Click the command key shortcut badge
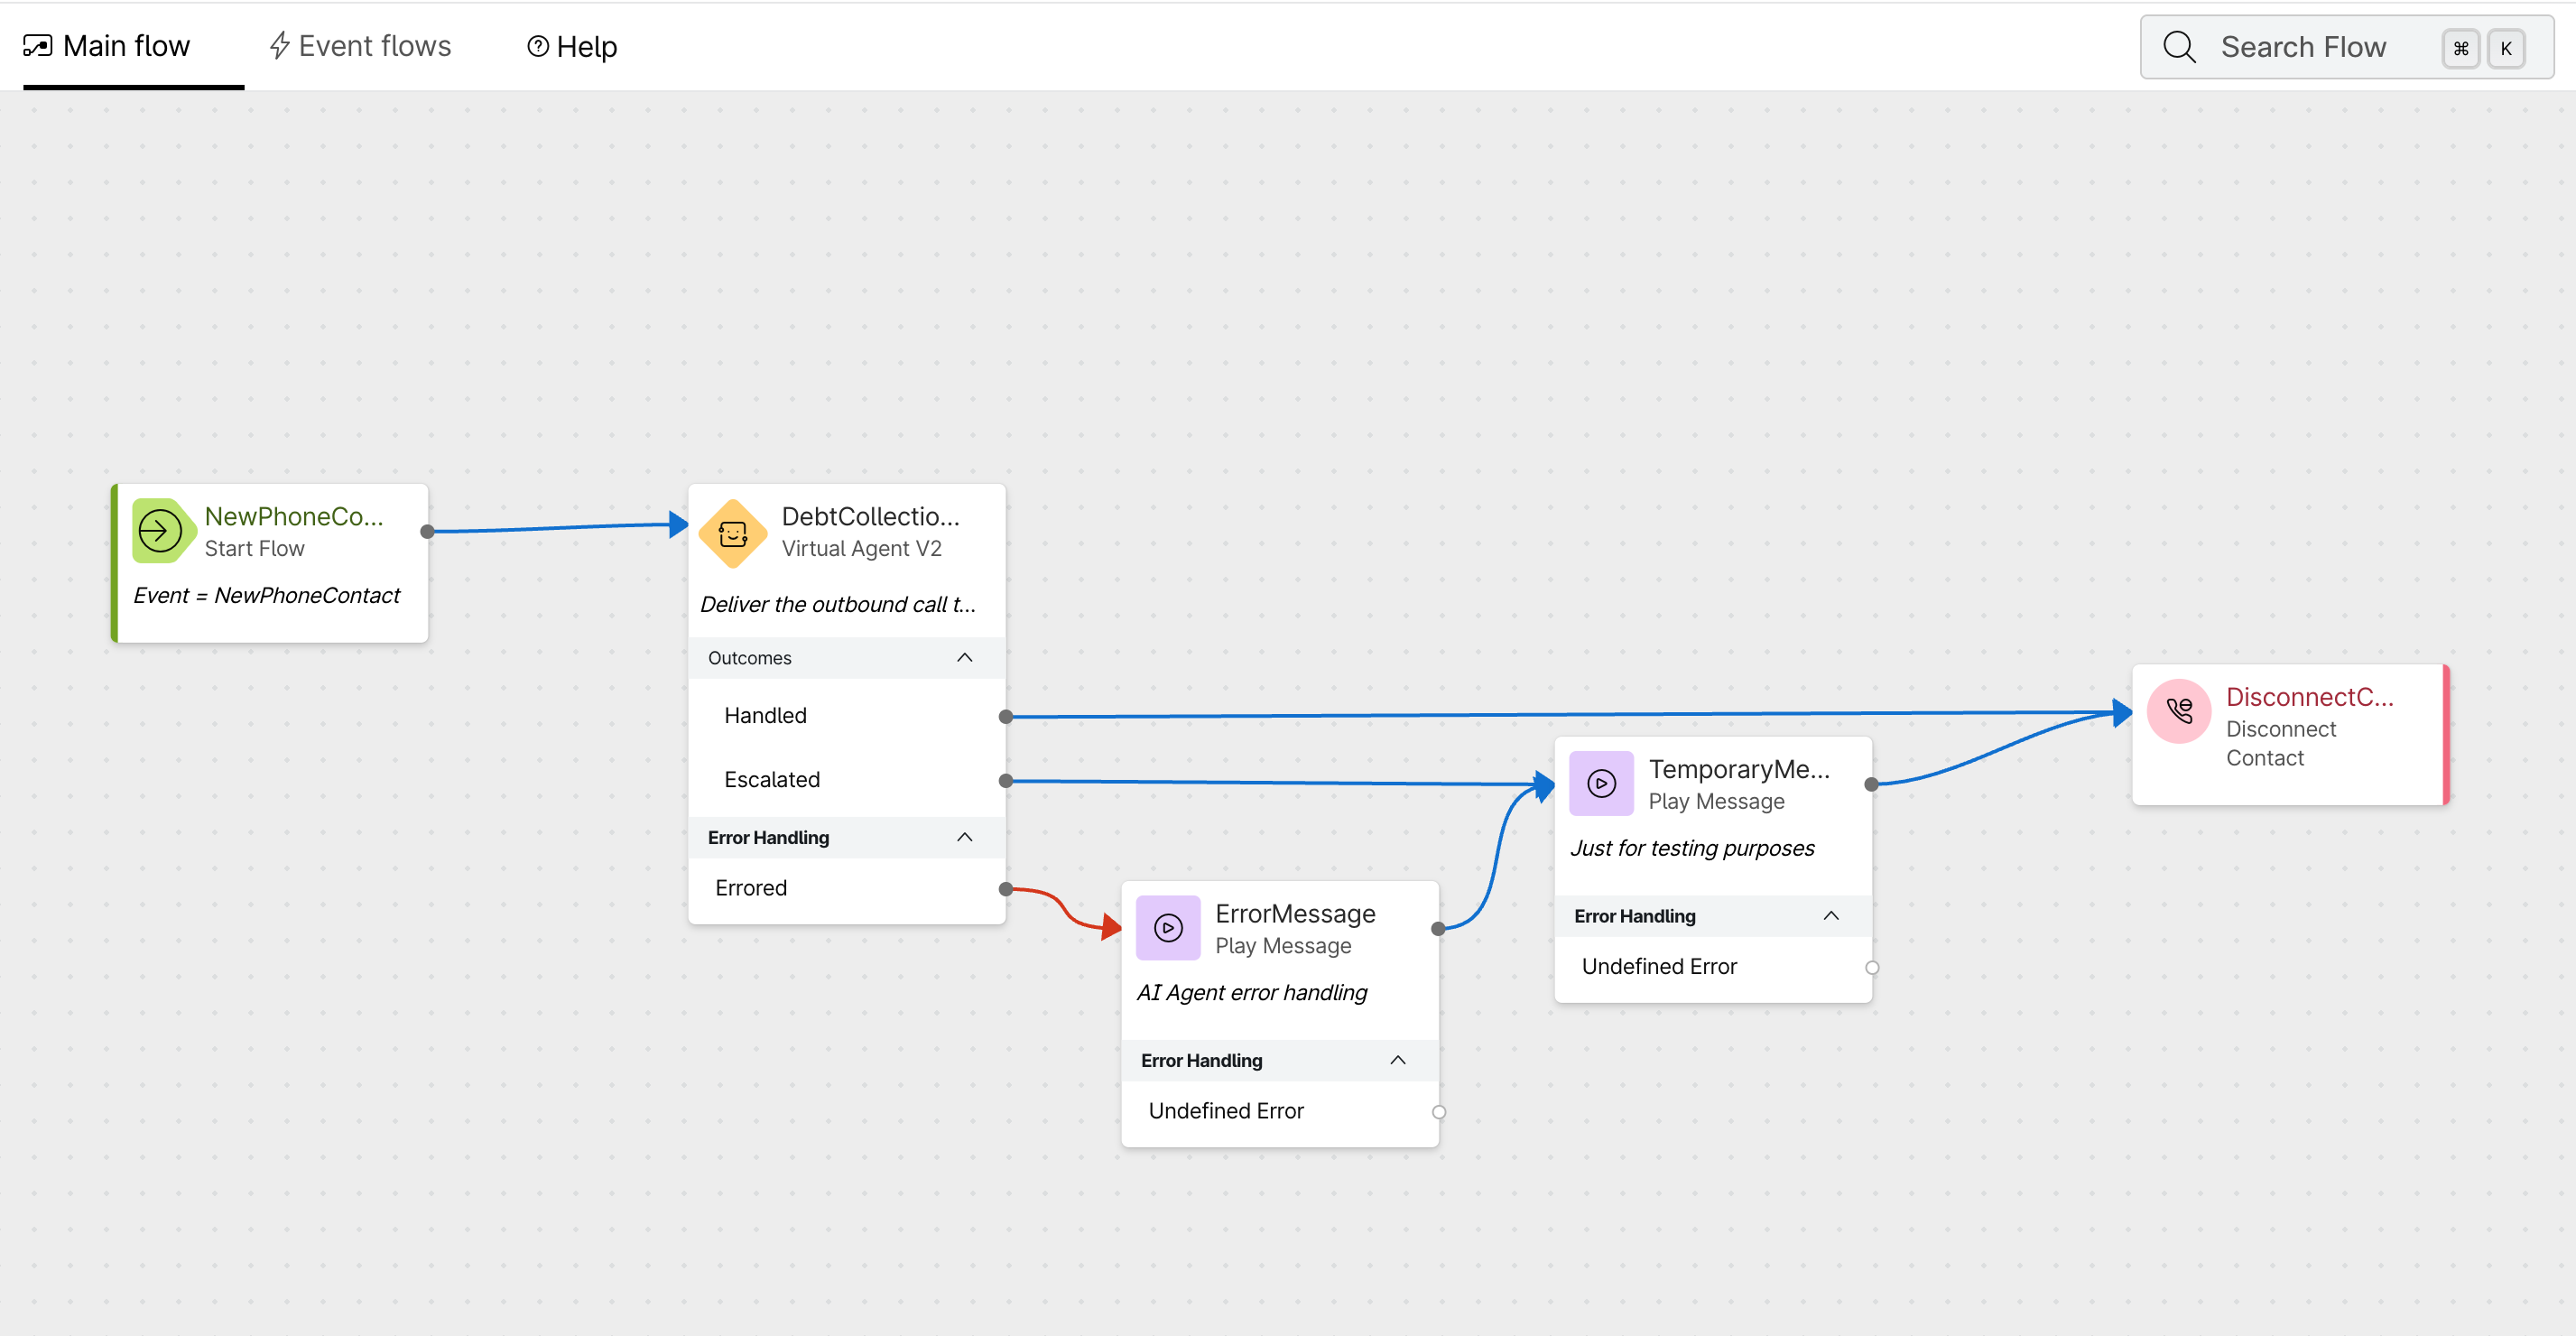The height and width of the screenshot is (1336, 2576). click(x=2461, y=48)
